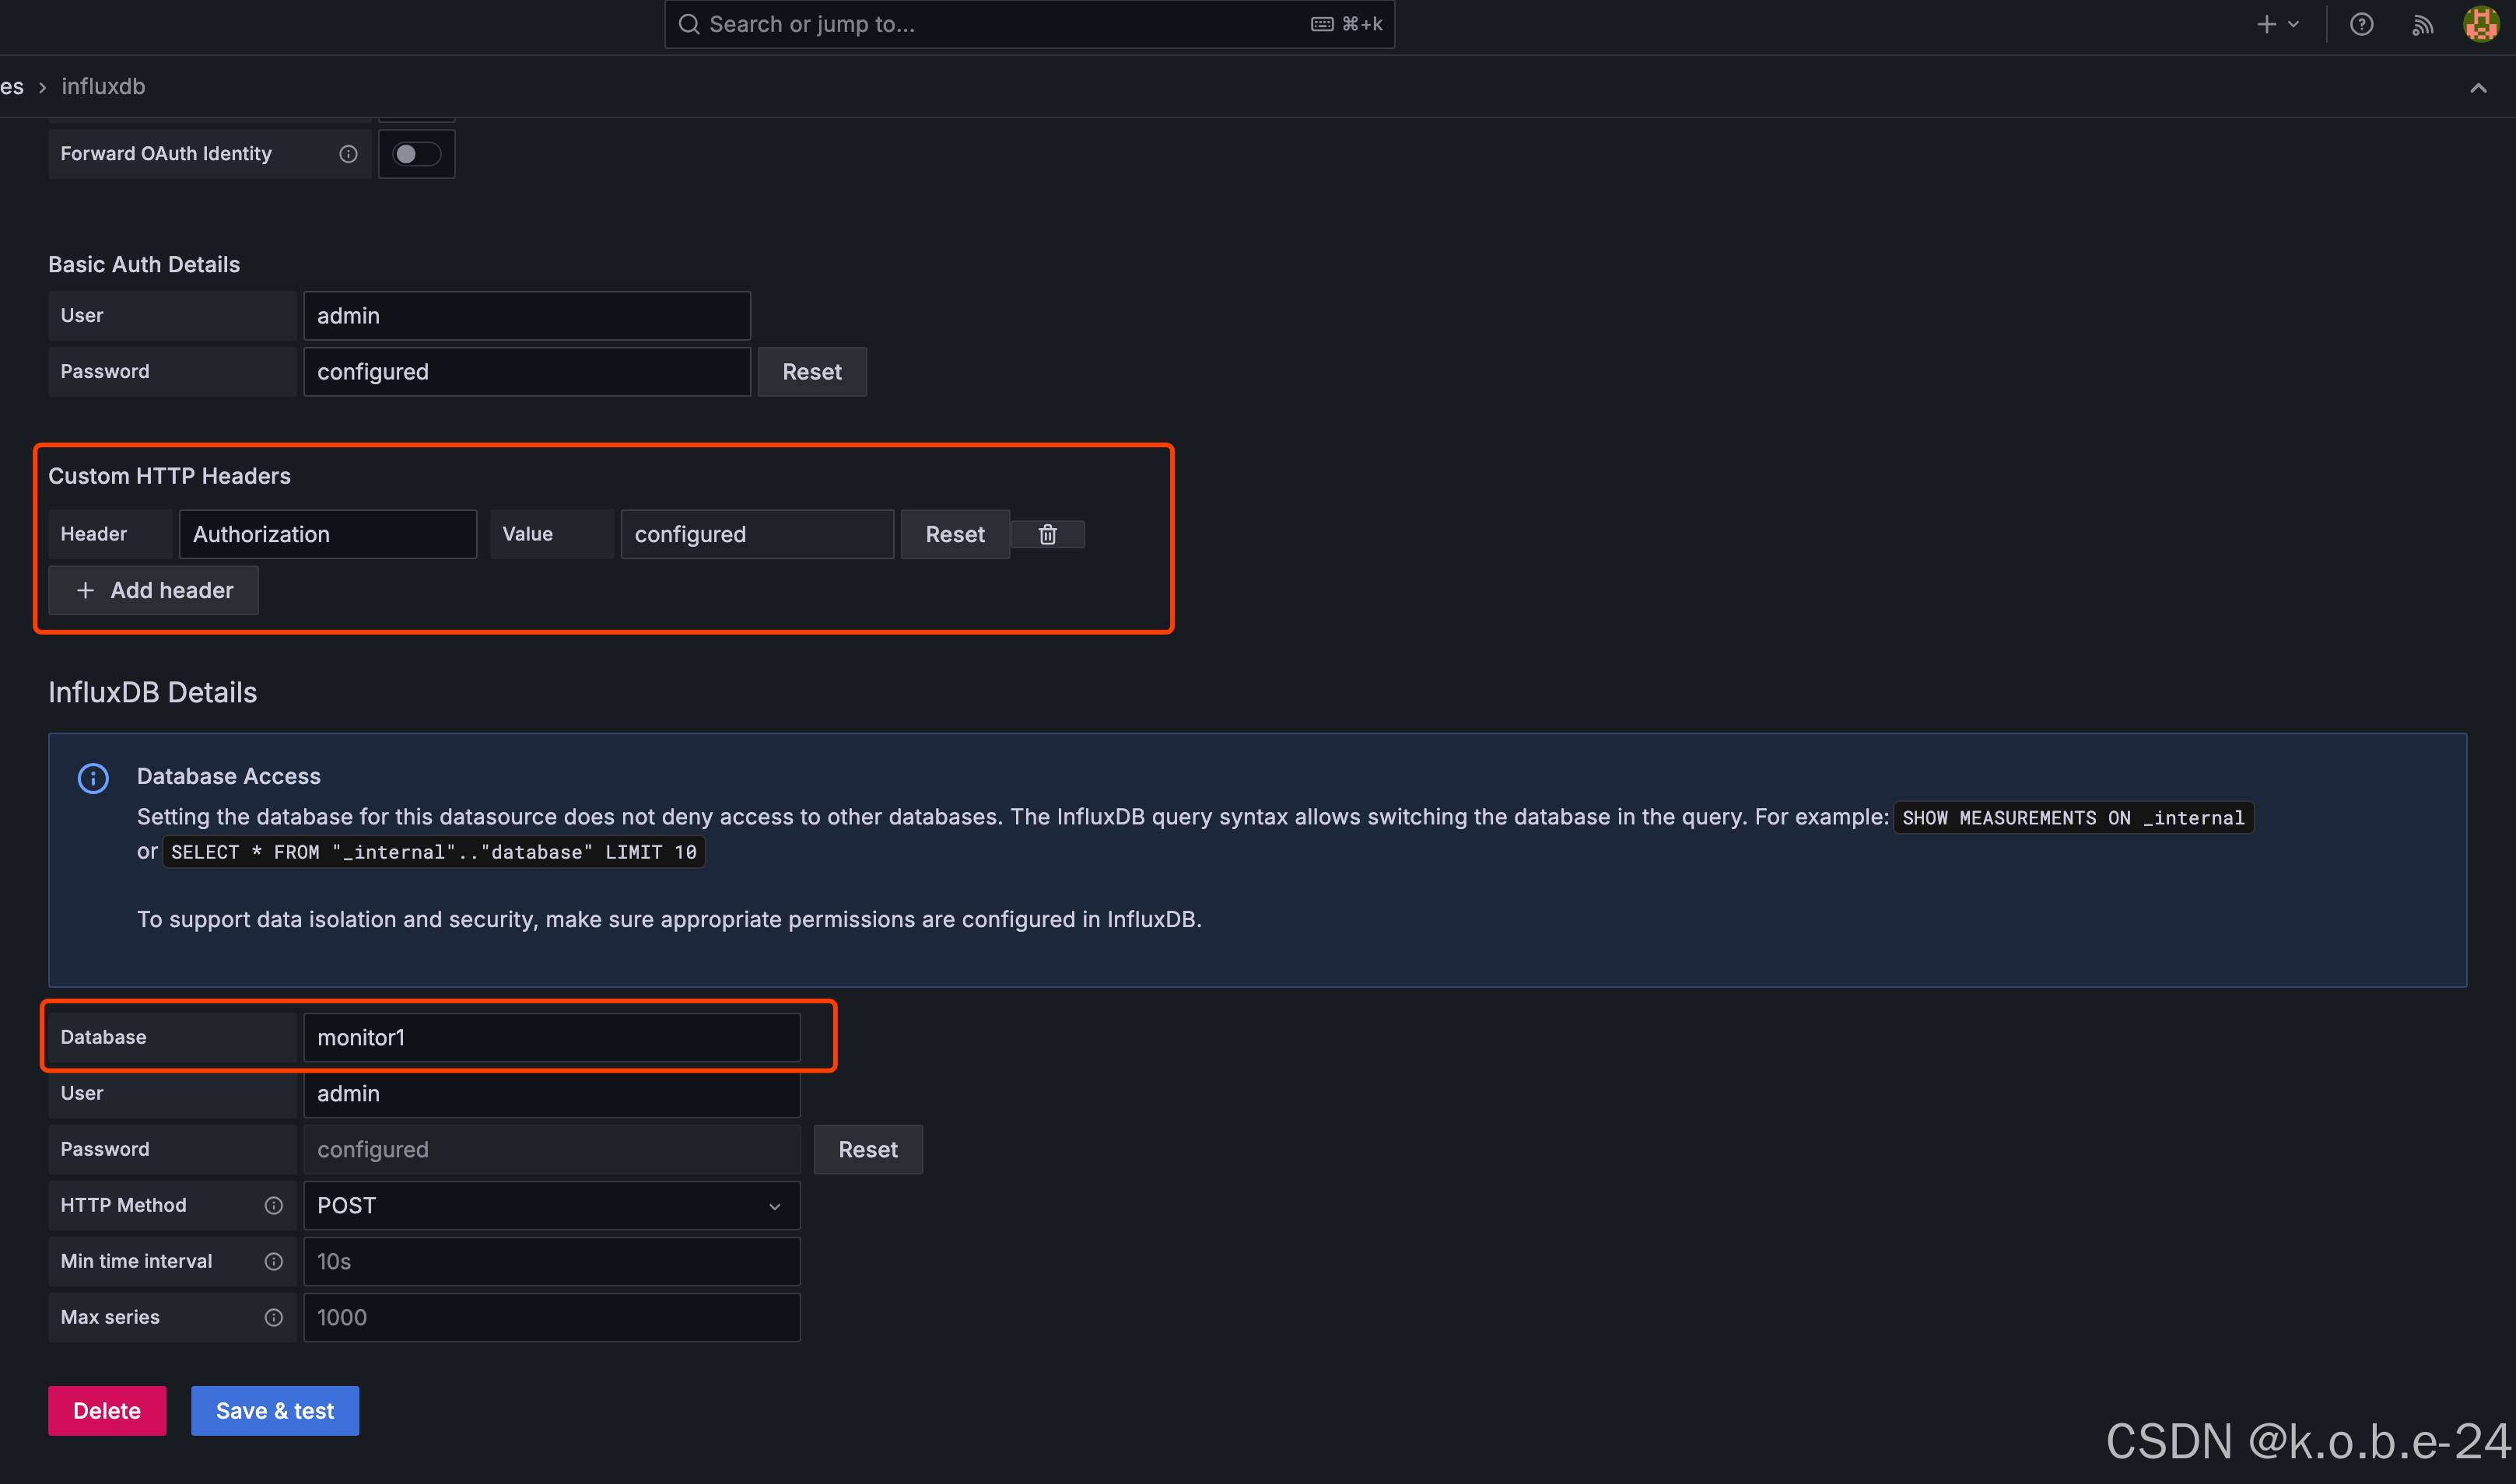Open the HTTP Method POST dropdown
This screenshot has width=2516, height=1484.
coord(551,1205)
